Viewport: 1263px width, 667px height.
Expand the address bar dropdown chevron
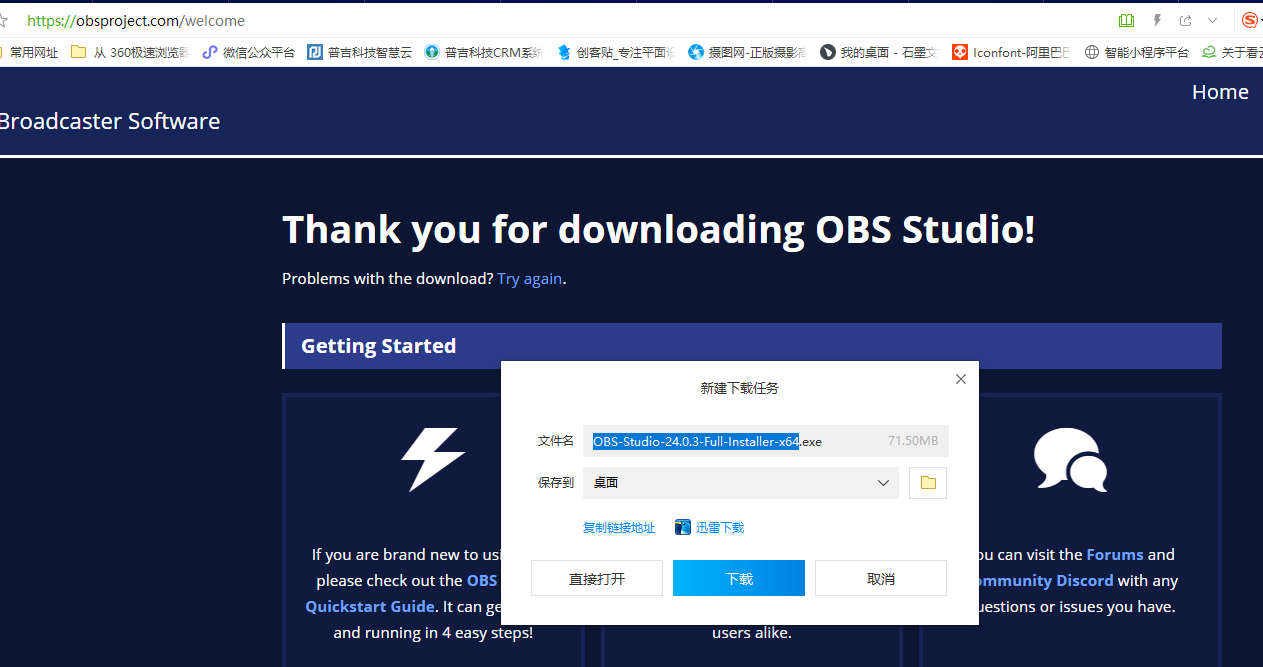pos(1212,20)
